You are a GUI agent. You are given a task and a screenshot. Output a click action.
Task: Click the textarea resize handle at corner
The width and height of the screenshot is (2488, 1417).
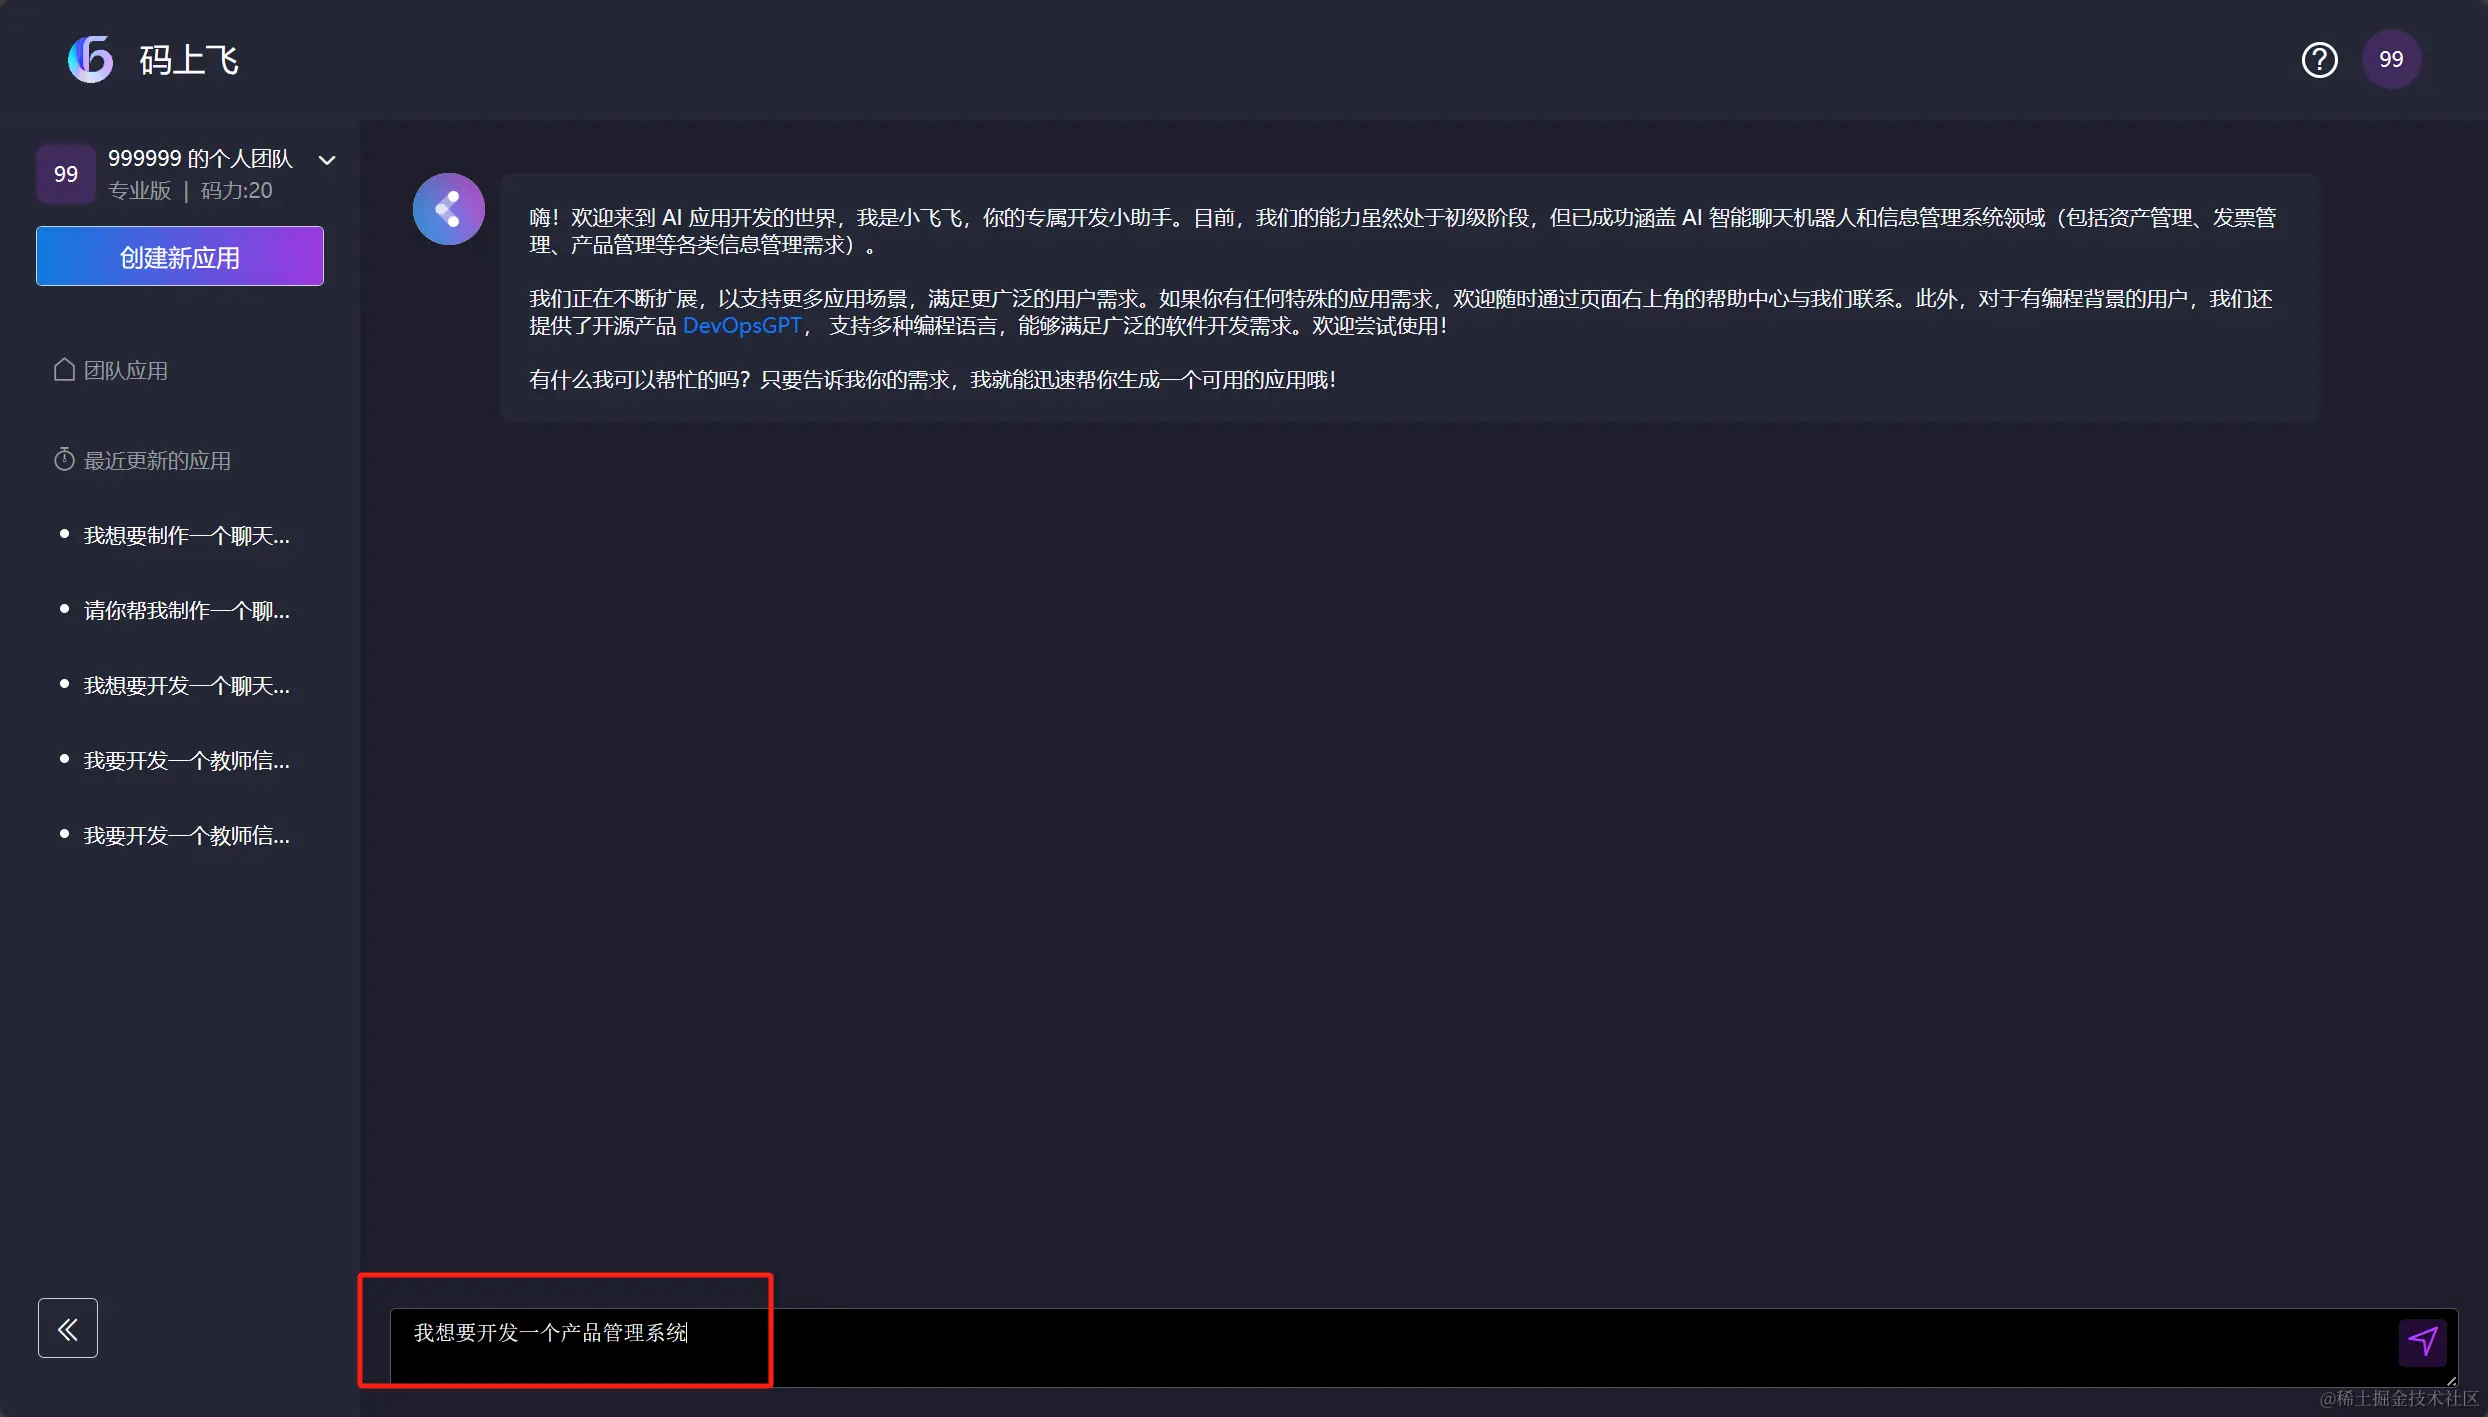(x=2452, y=1381)
